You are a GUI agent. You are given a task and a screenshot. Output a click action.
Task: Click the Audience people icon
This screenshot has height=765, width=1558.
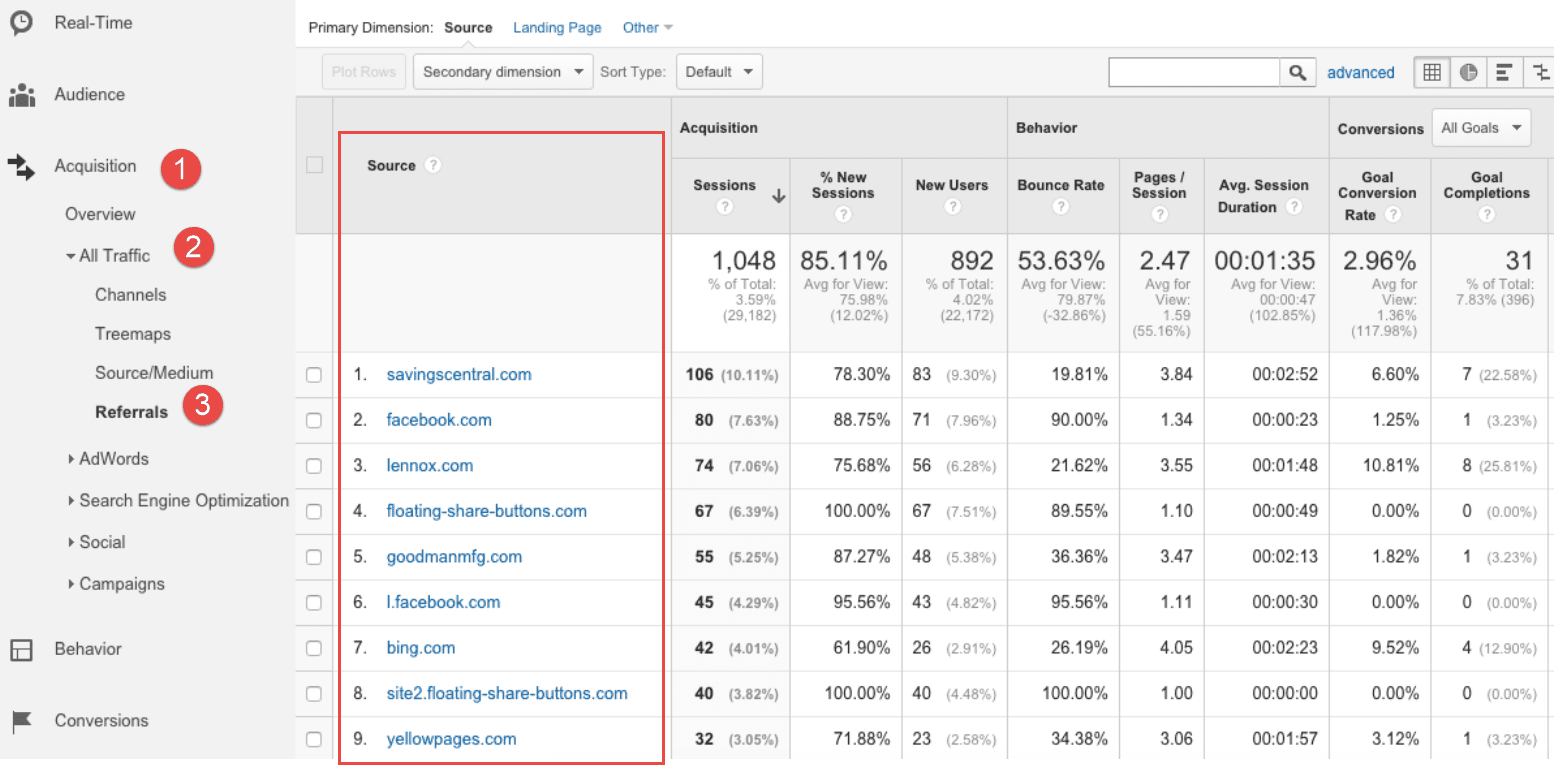coord(21,95)
